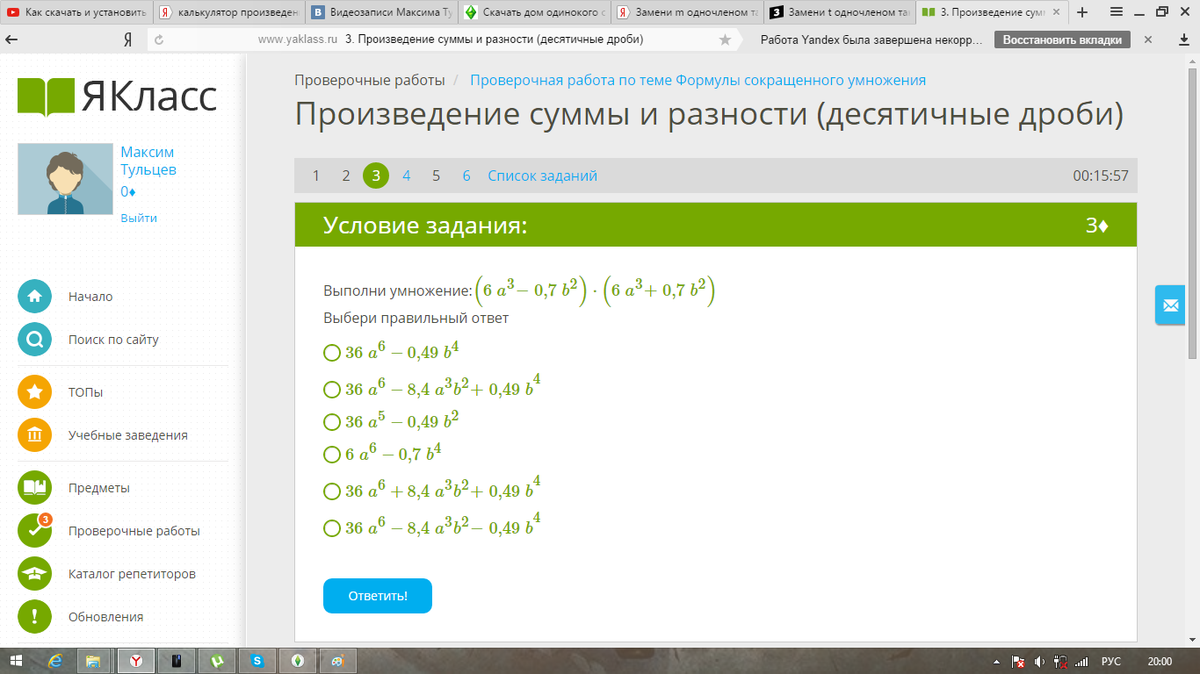1200x674 pixels.
Task: Click the blue envelope message icon
Action: [1169, 304]
